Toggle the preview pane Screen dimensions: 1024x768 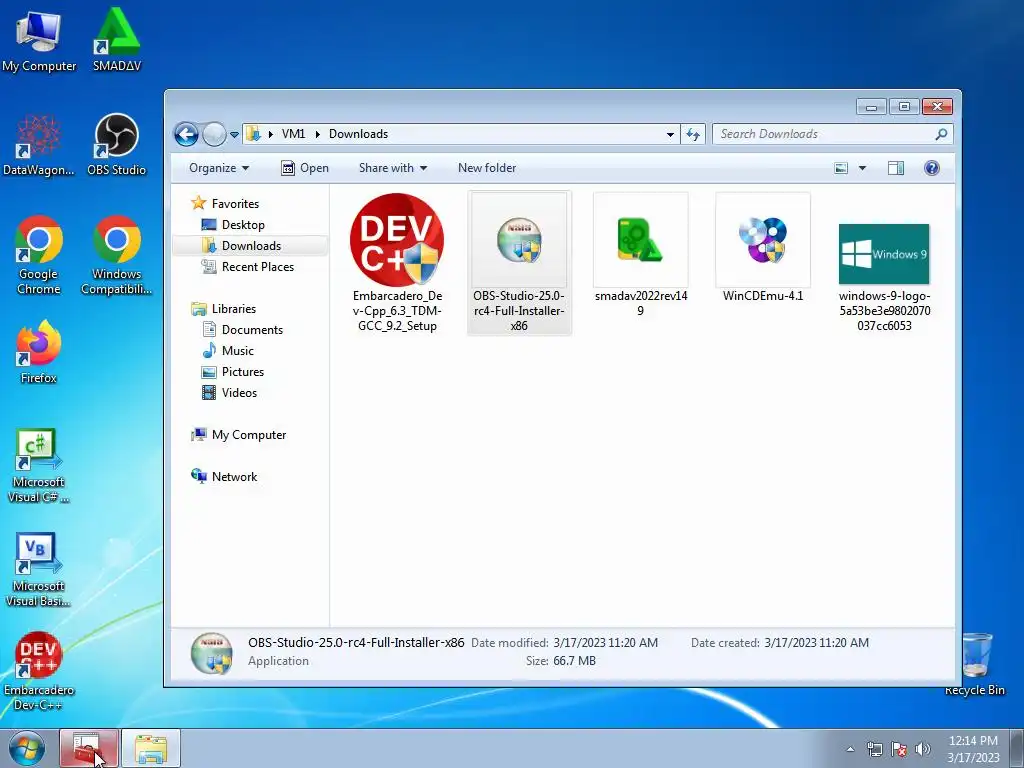[x=896, y=168]
